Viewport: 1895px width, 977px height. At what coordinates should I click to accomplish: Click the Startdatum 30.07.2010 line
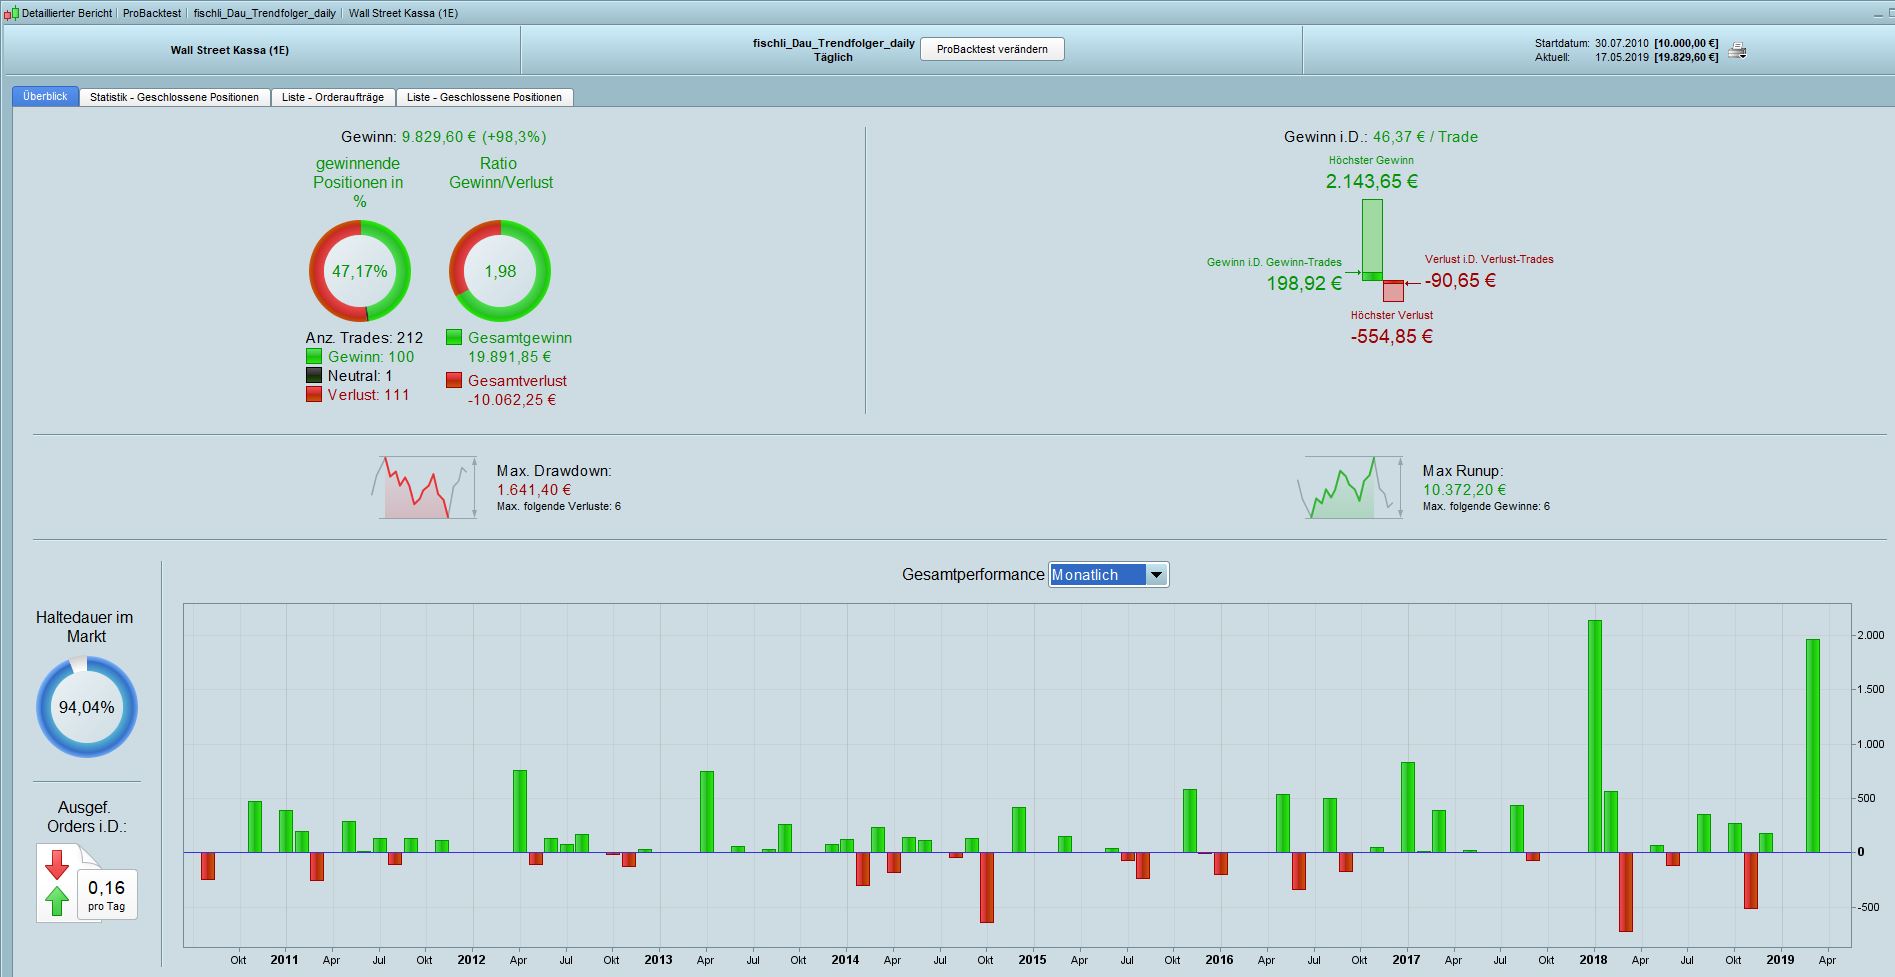(x=1627, y=44)
